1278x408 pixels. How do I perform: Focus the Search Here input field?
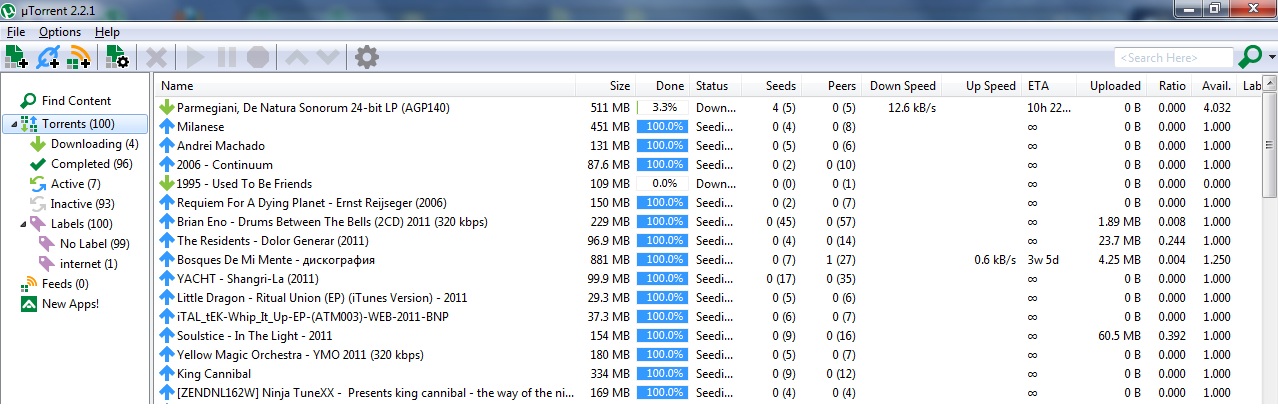click(x=1173, y=58)
